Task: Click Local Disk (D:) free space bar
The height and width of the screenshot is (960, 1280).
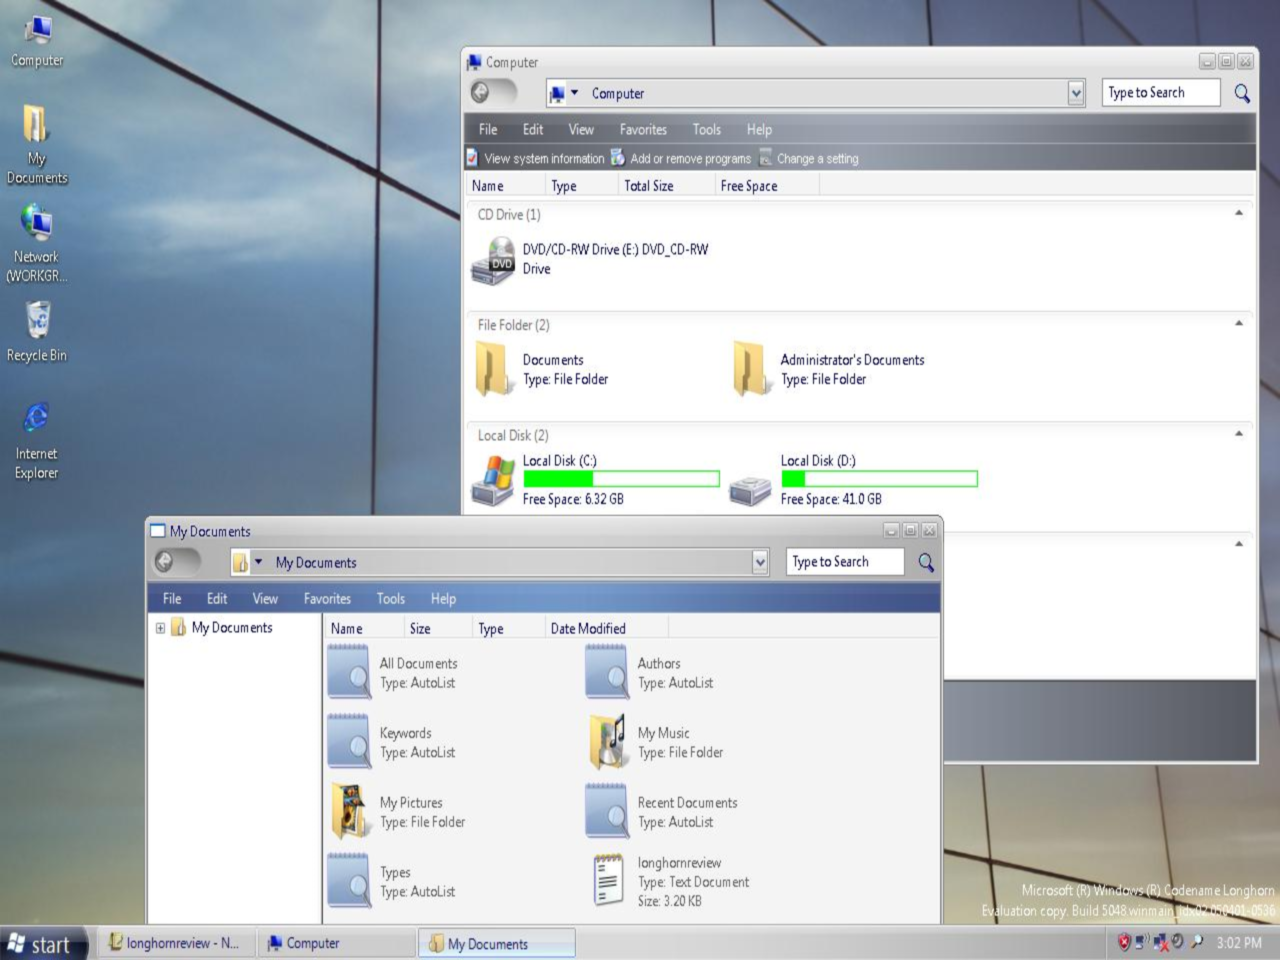Action: (879, 479)
